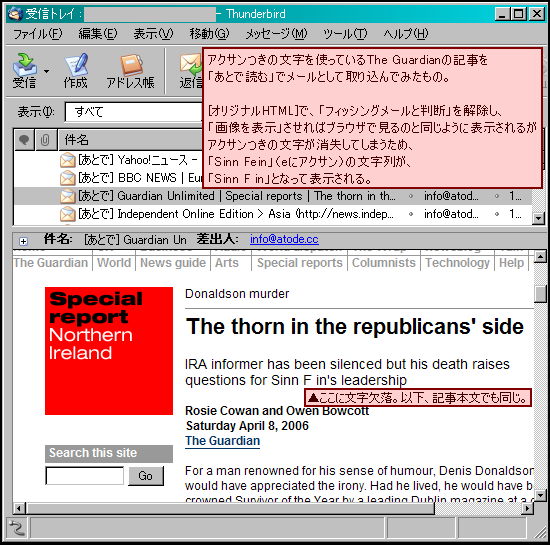
Task: Click the Arts navigation link
Action: coord(227,263)
